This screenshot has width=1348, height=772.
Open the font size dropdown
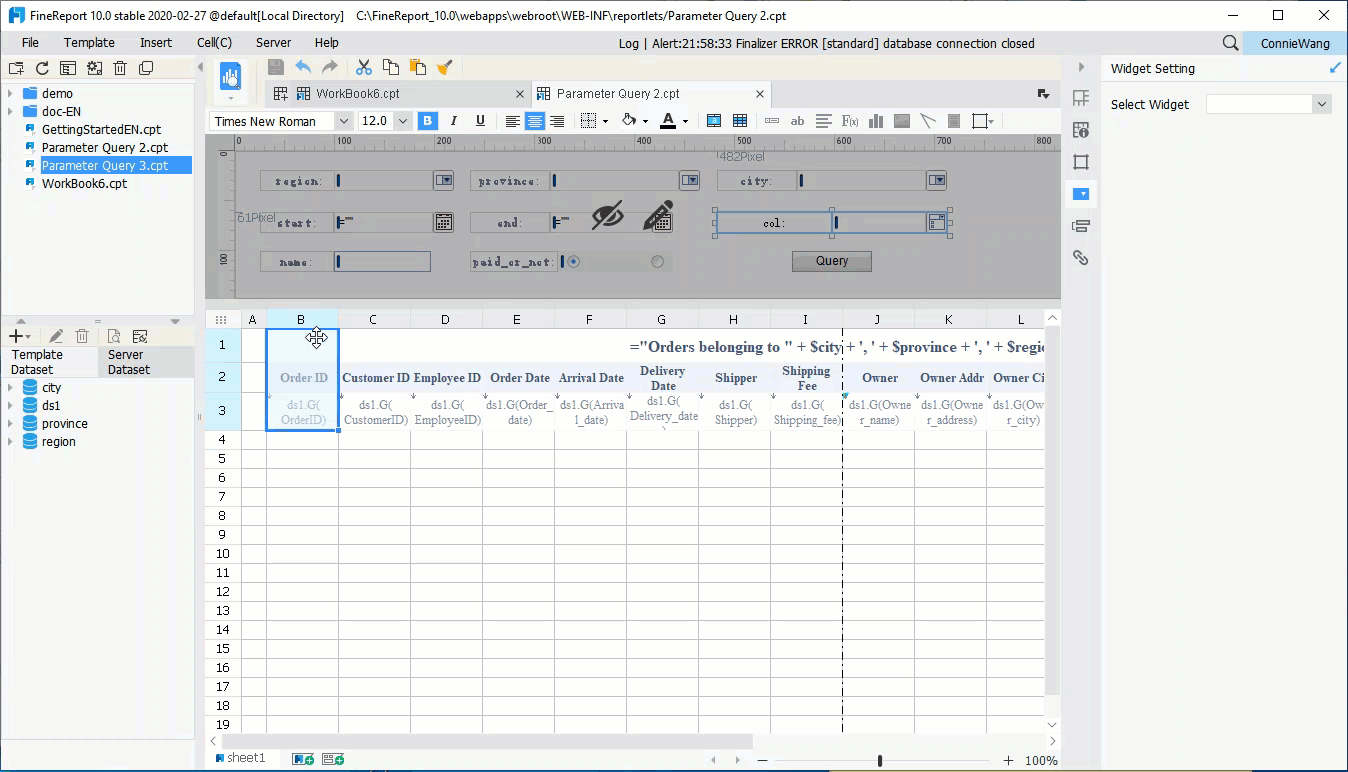pos(403,121)
